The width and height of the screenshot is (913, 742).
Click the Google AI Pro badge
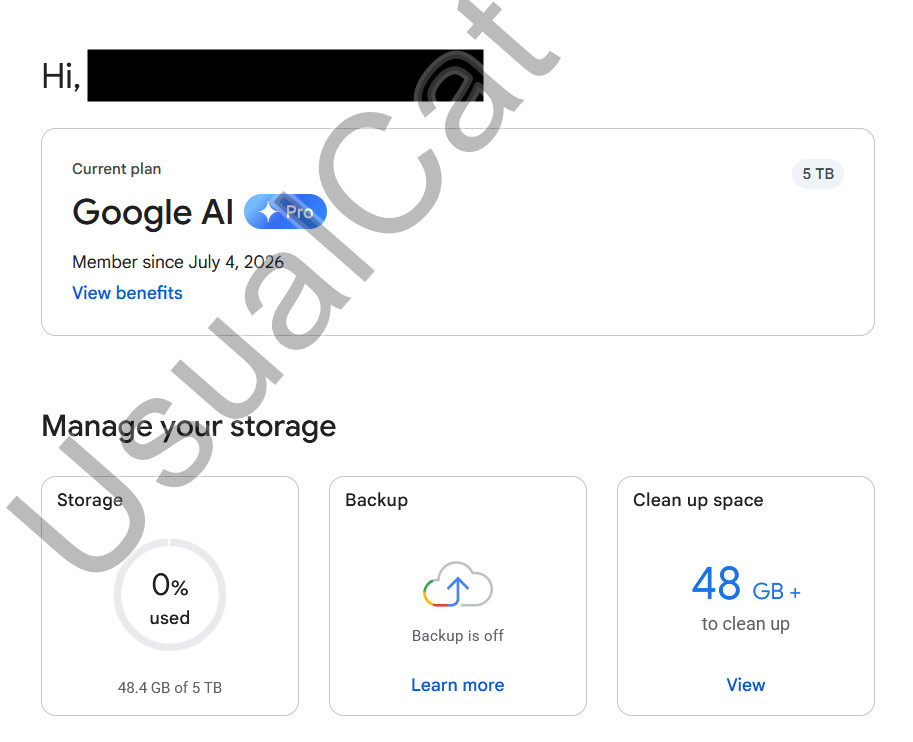pos(285,211)
